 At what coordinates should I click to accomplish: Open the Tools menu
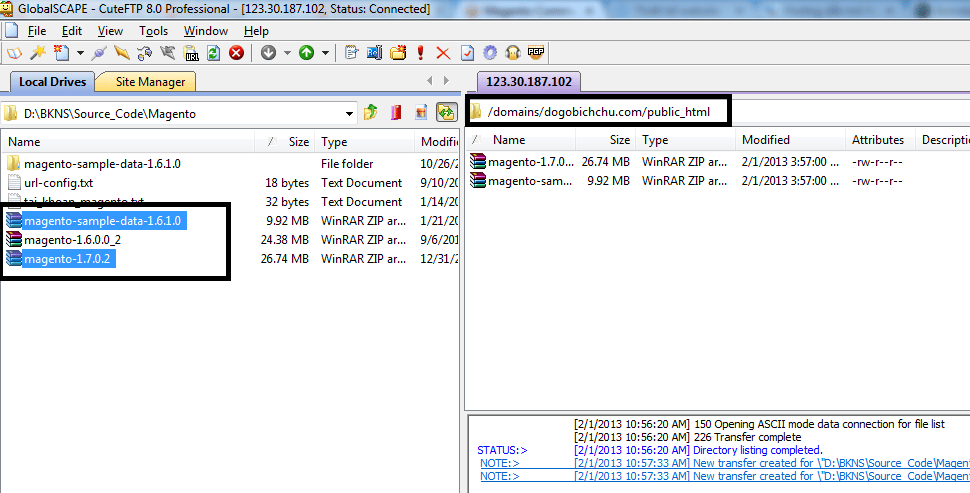point(153,31)
